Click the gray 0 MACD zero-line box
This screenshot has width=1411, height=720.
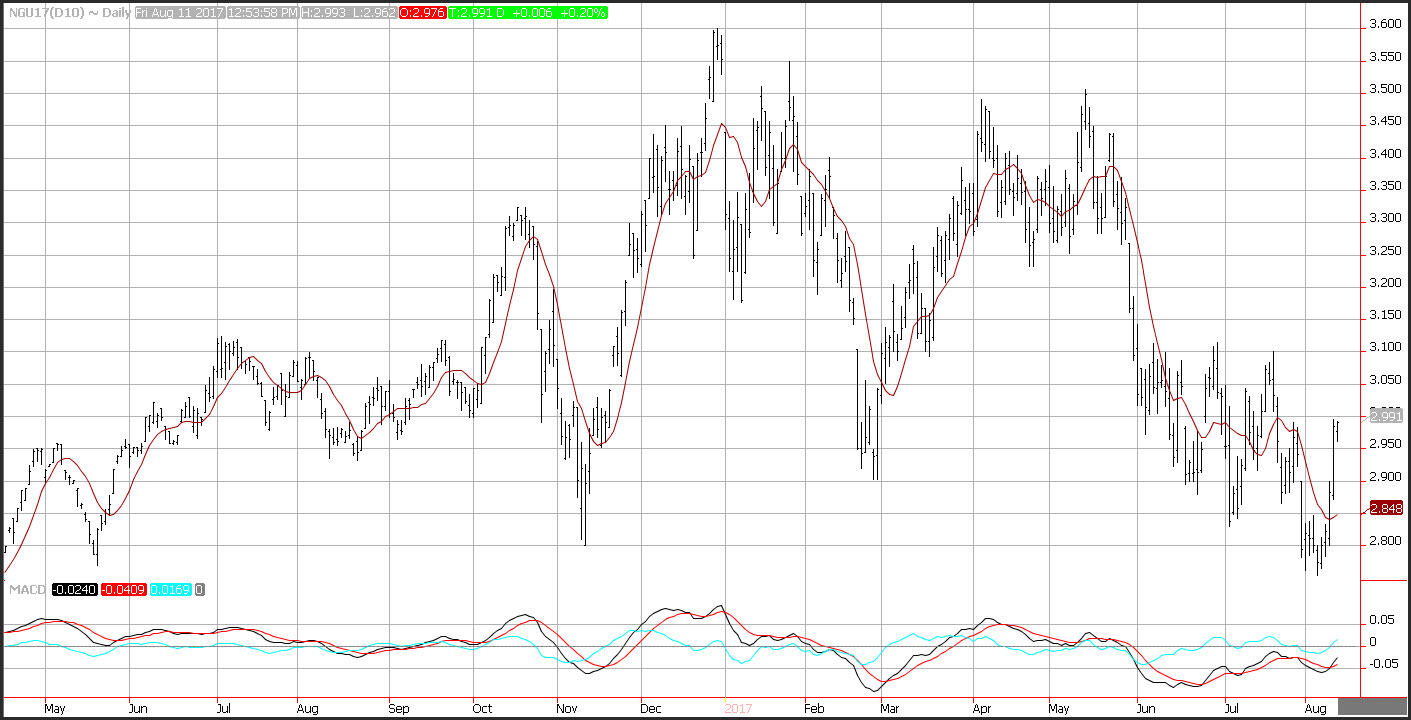200,590
